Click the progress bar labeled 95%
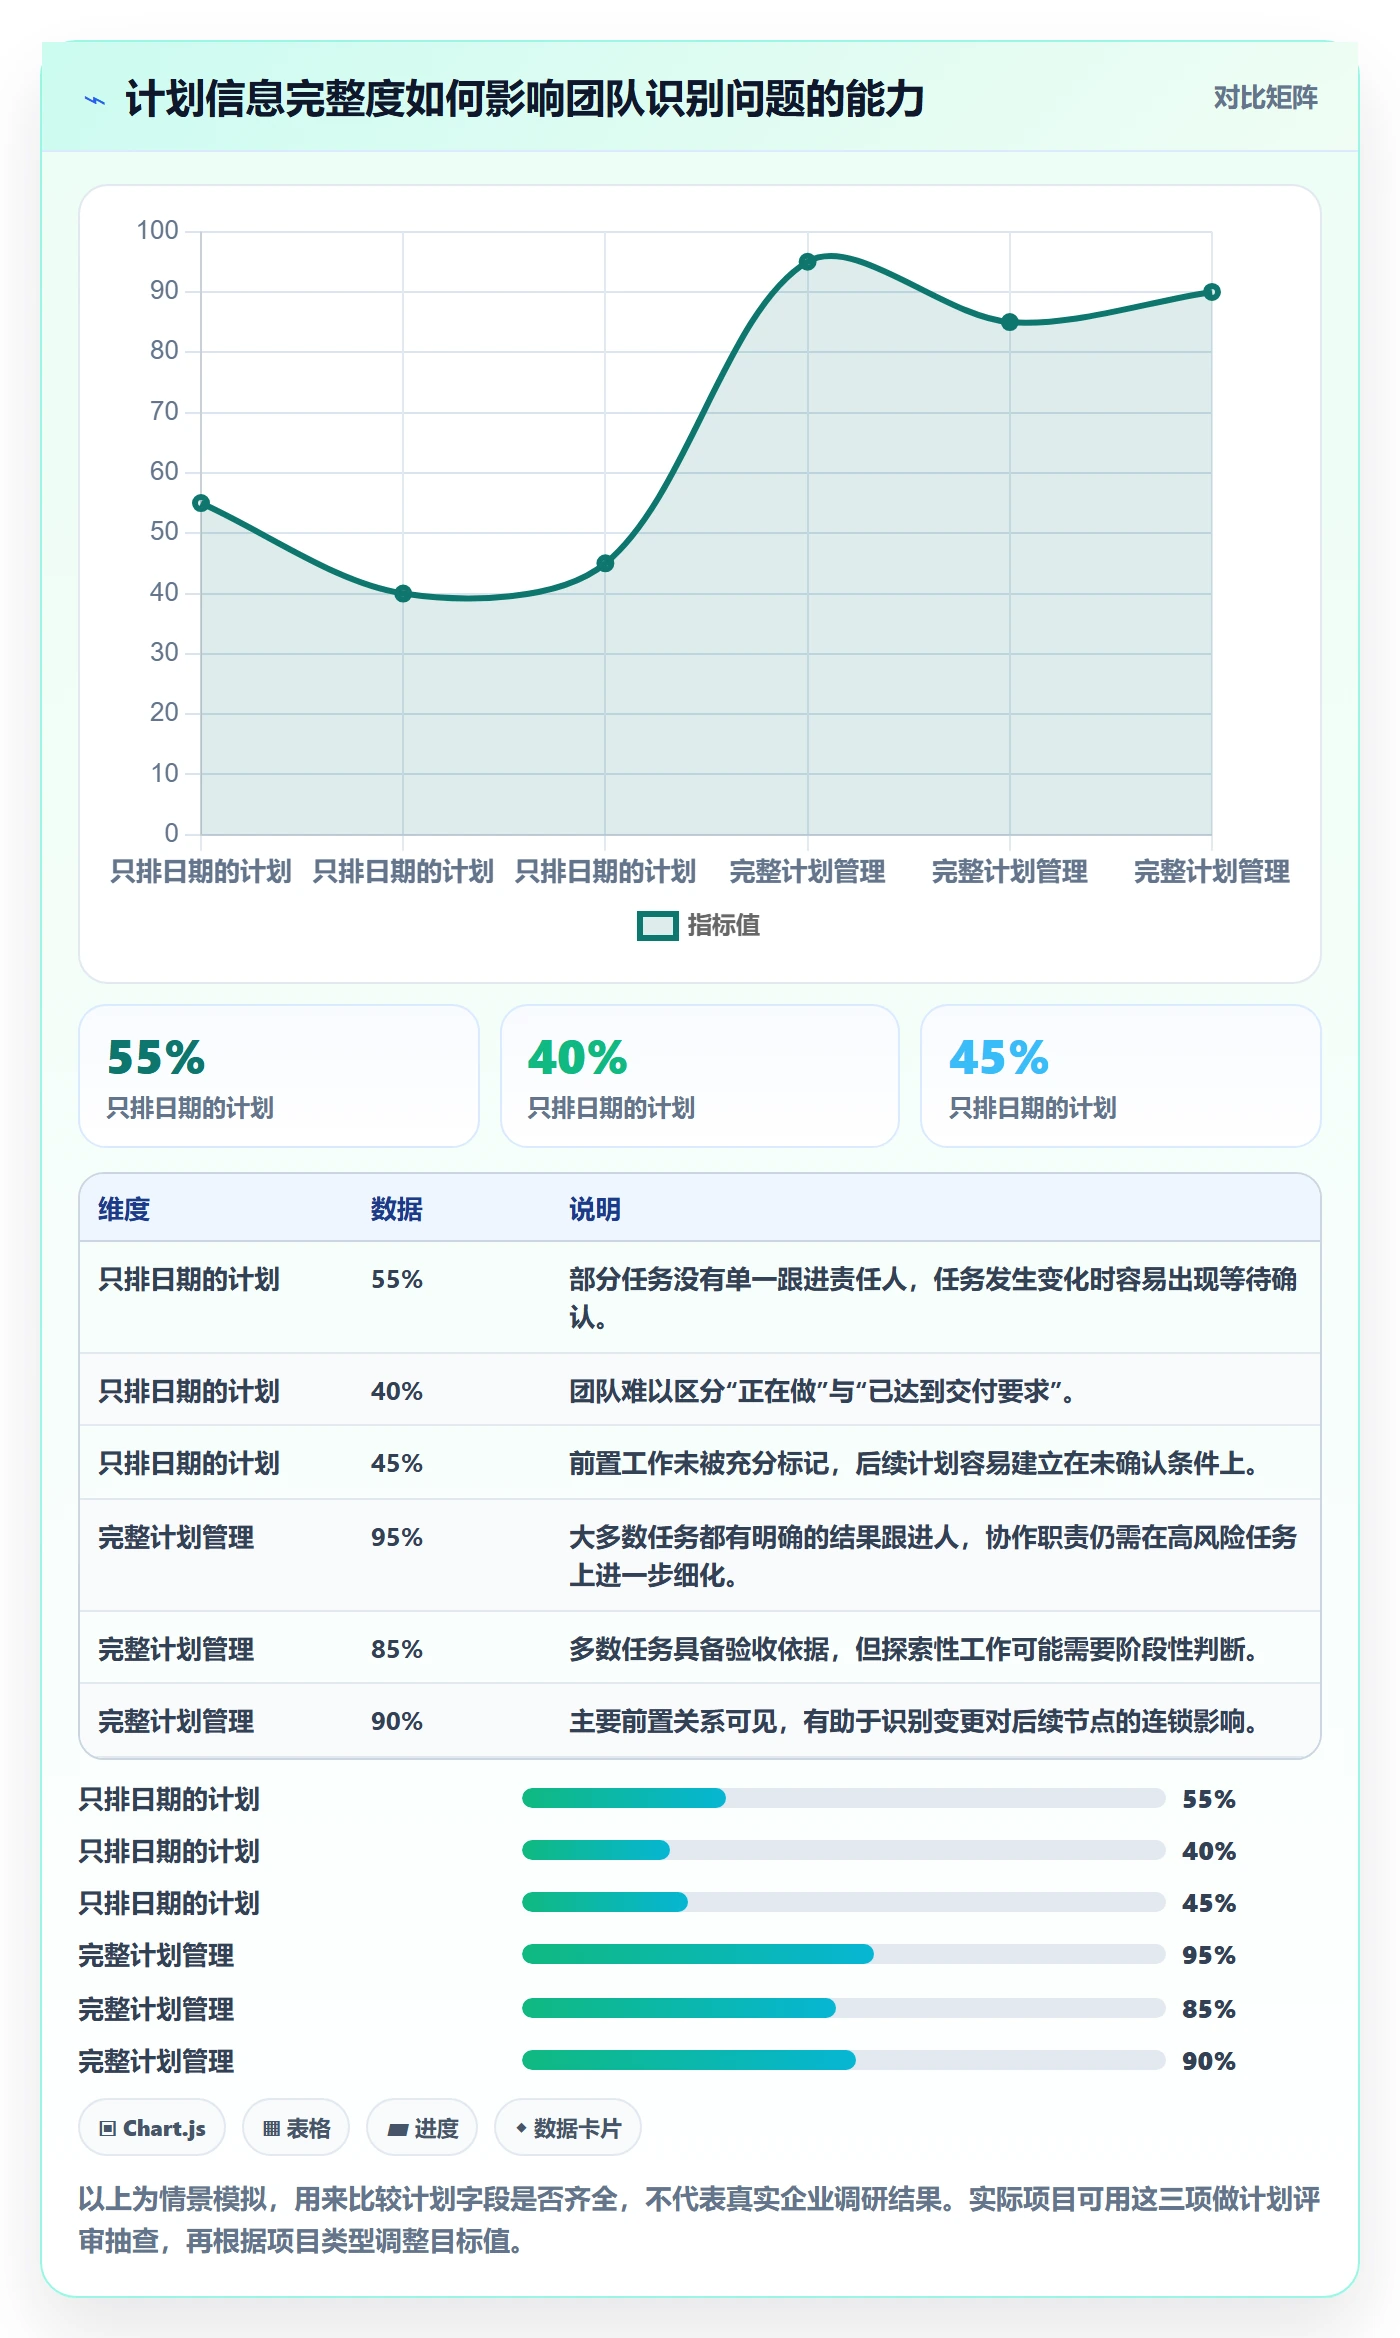This screenshot has height=2338, width=1400. tap(844, 1954)
